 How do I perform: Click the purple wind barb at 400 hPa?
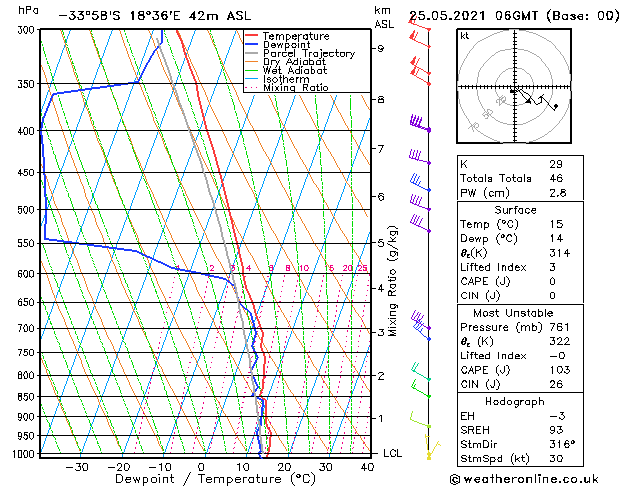tap(420, 123)
